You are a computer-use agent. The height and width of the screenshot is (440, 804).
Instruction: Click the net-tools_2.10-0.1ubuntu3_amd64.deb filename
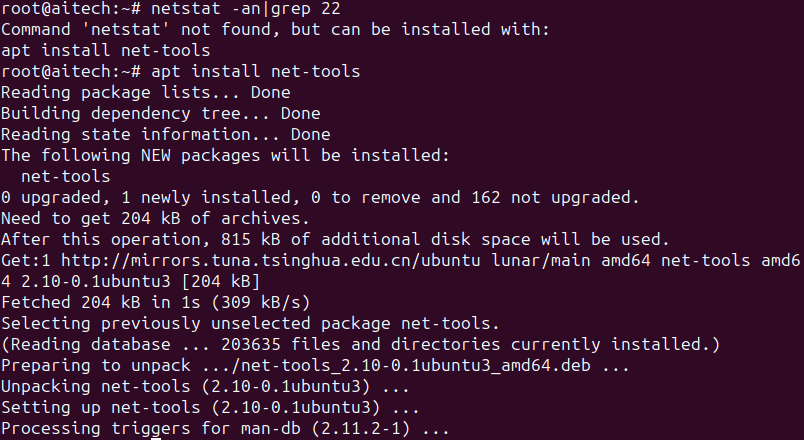tap(415, 366)
